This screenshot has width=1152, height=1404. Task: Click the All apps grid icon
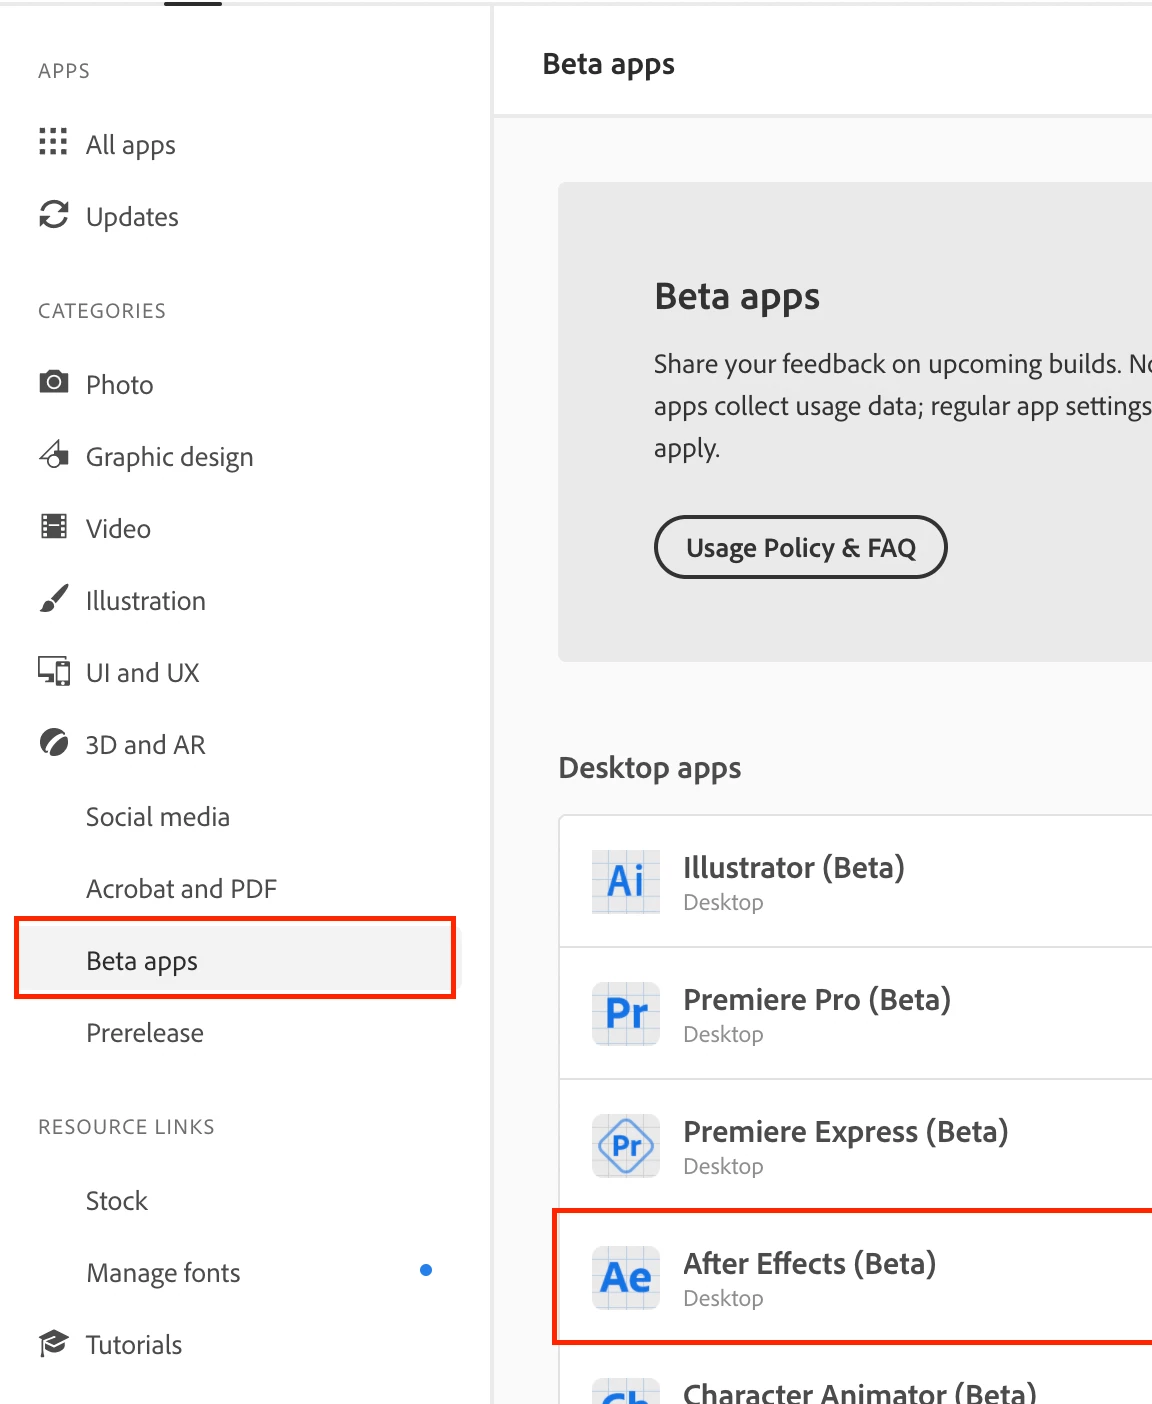tap(53, 142)
